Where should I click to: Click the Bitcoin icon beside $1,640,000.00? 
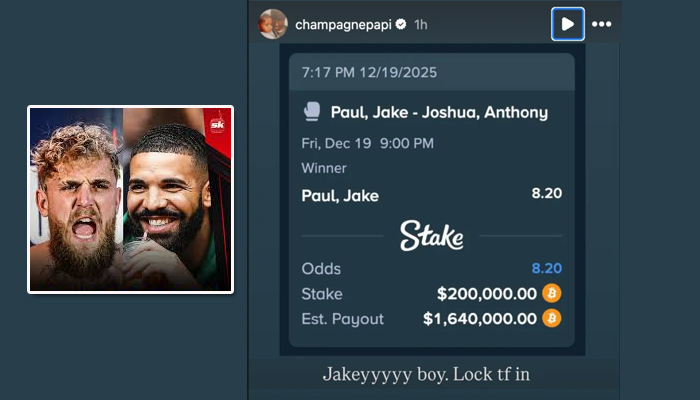552,319
